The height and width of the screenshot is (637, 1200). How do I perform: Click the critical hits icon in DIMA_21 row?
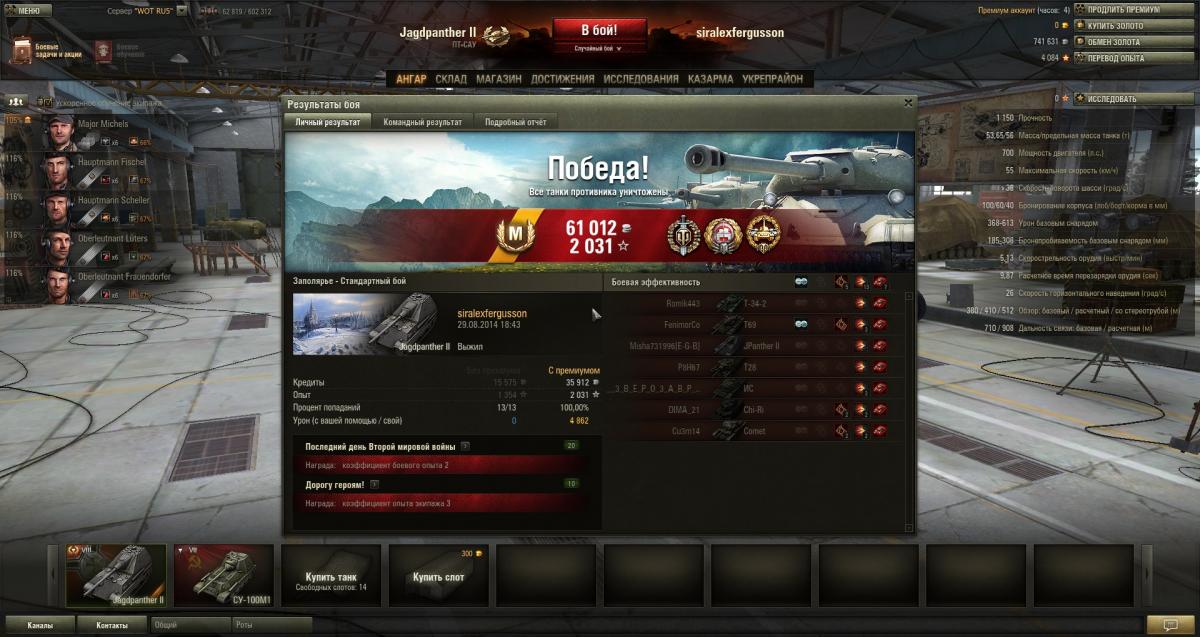(841, 410)
